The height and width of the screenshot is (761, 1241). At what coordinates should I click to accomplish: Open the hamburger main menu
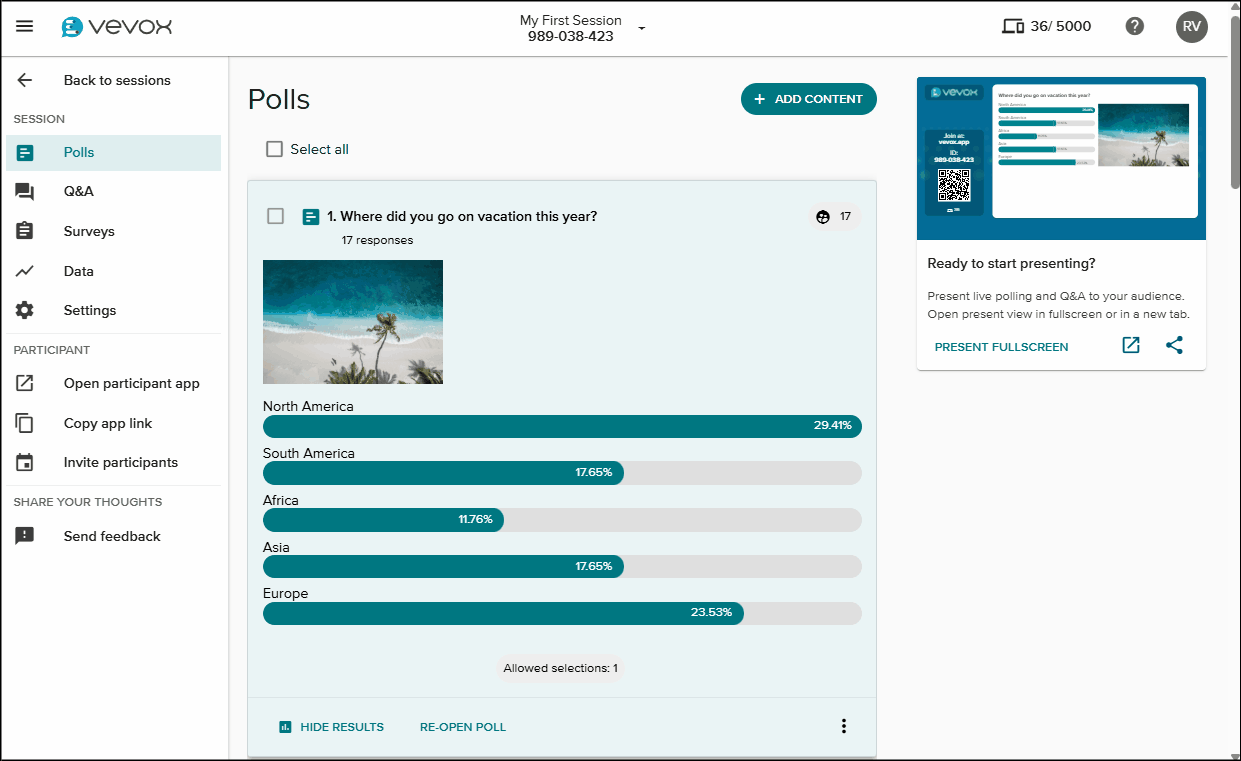25,27
